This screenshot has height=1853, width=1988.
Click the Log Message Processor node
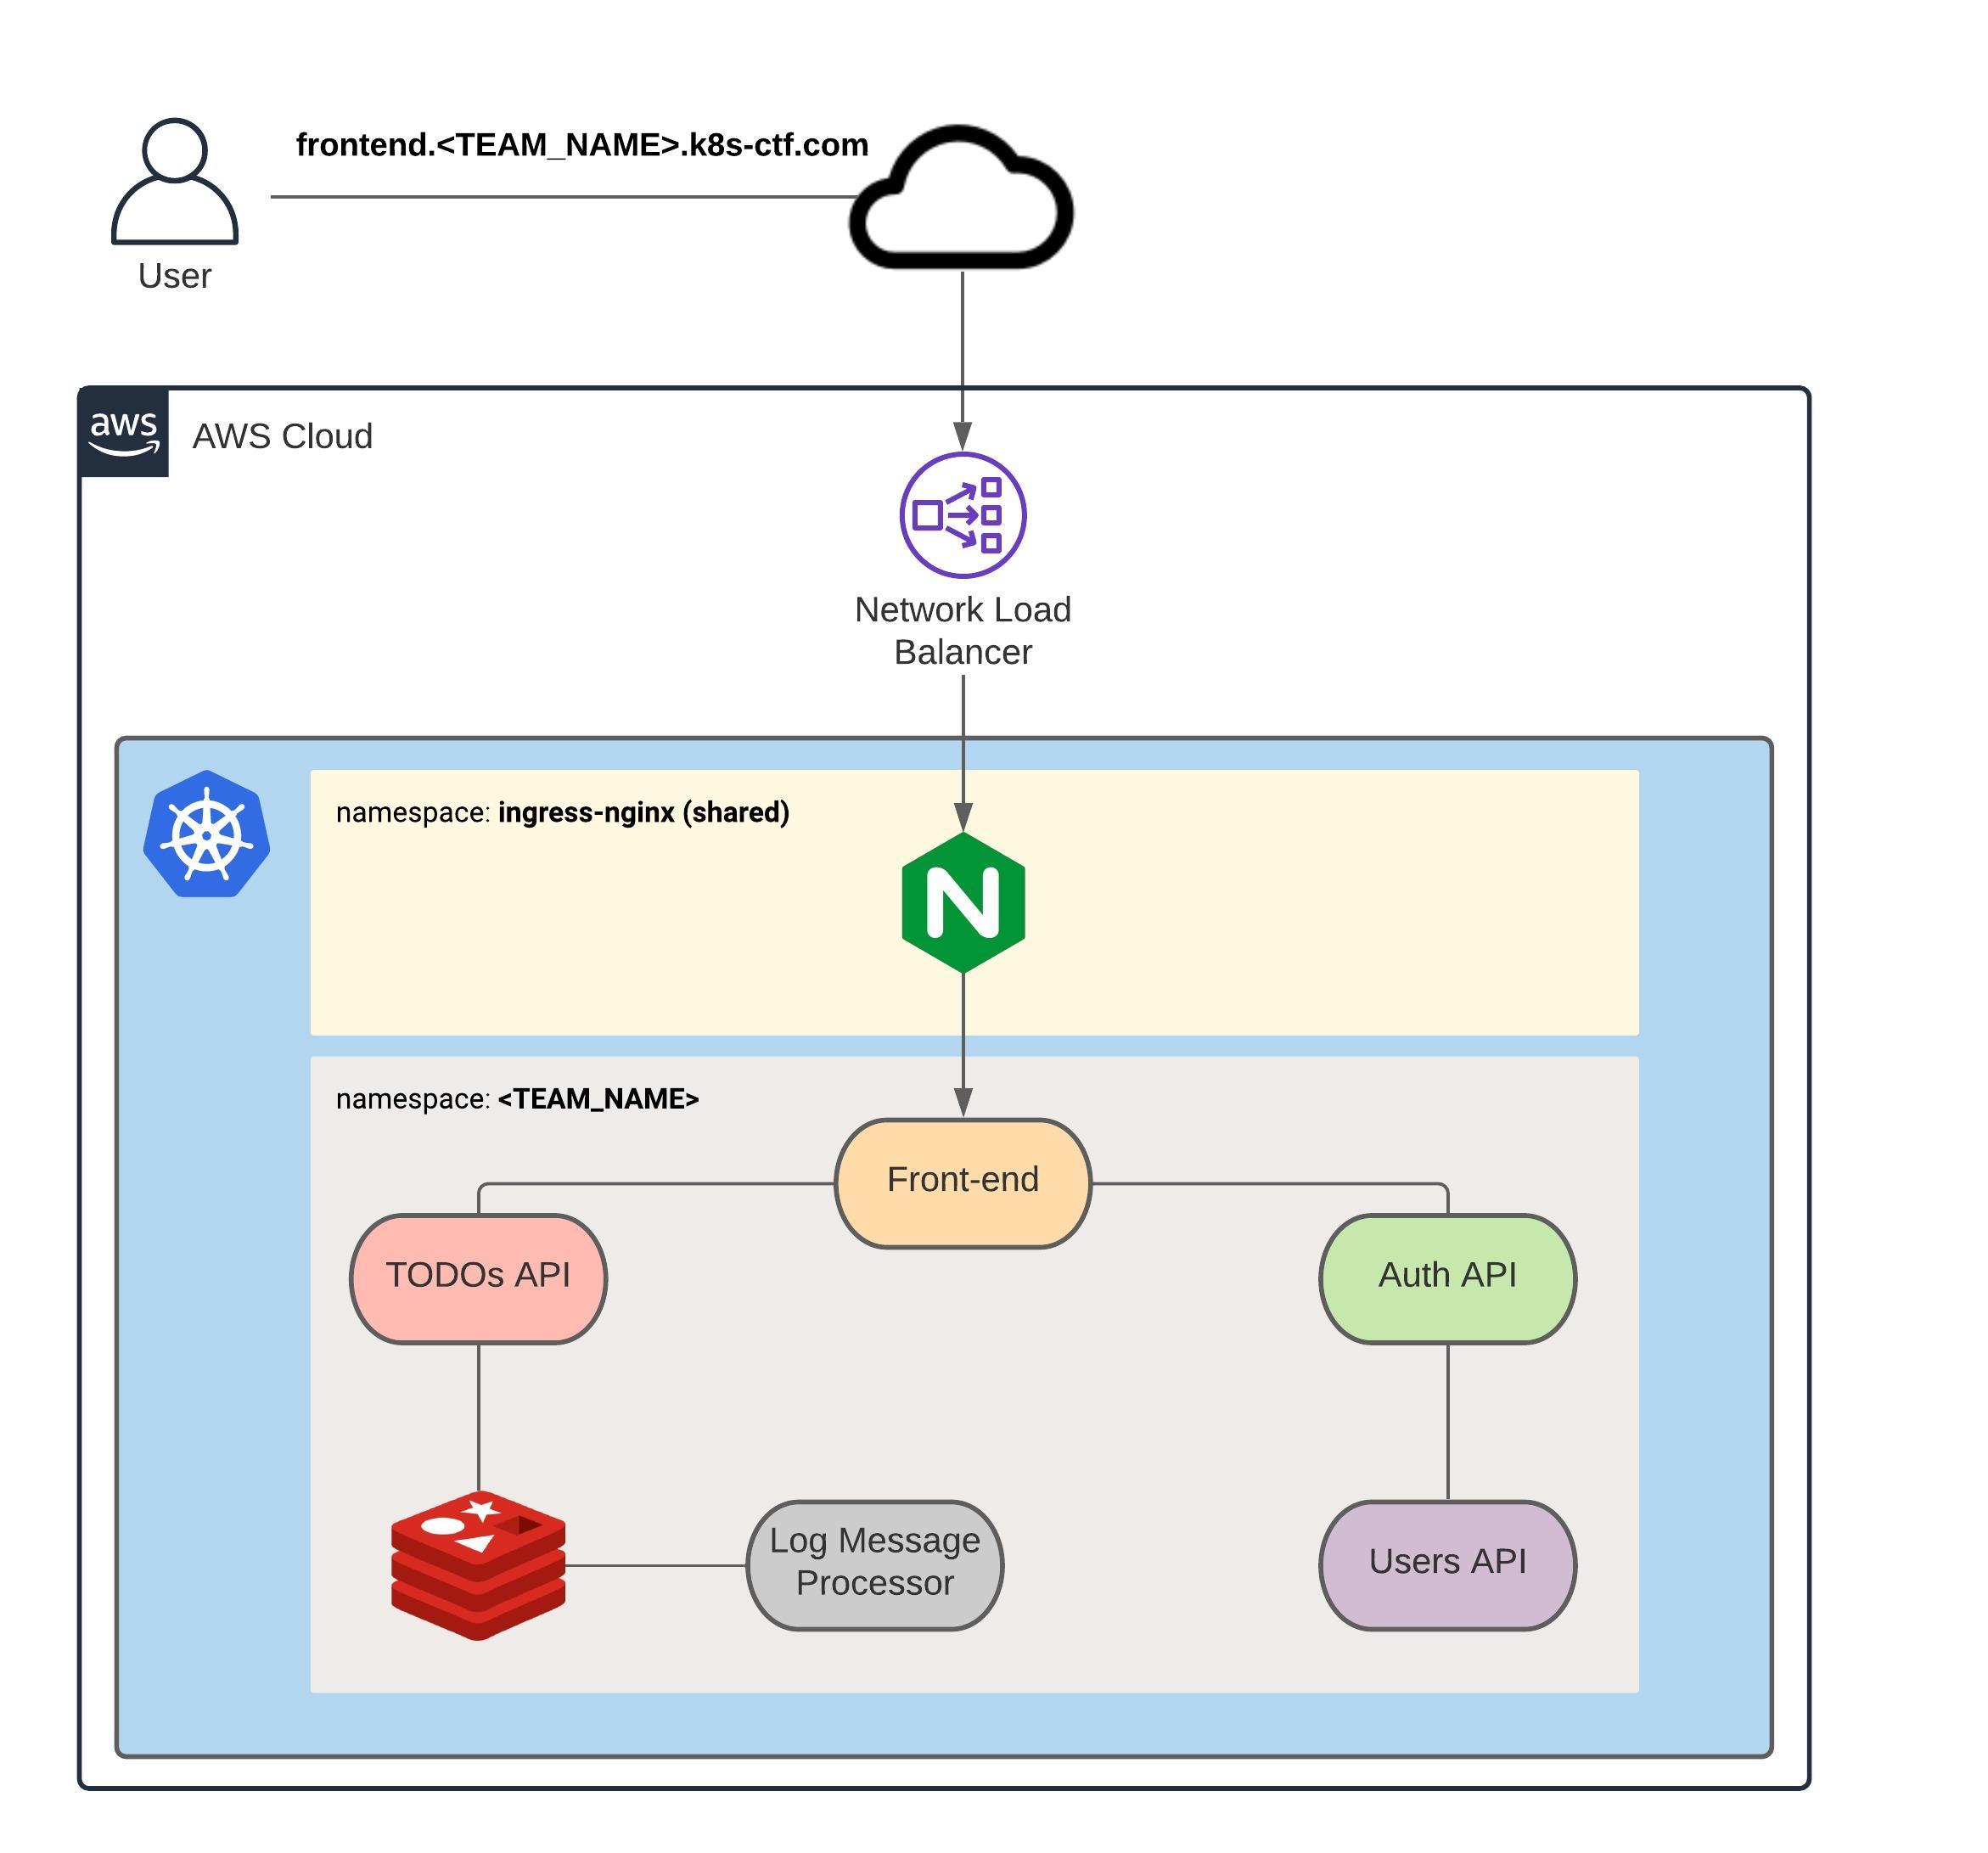click(875, 1565)
